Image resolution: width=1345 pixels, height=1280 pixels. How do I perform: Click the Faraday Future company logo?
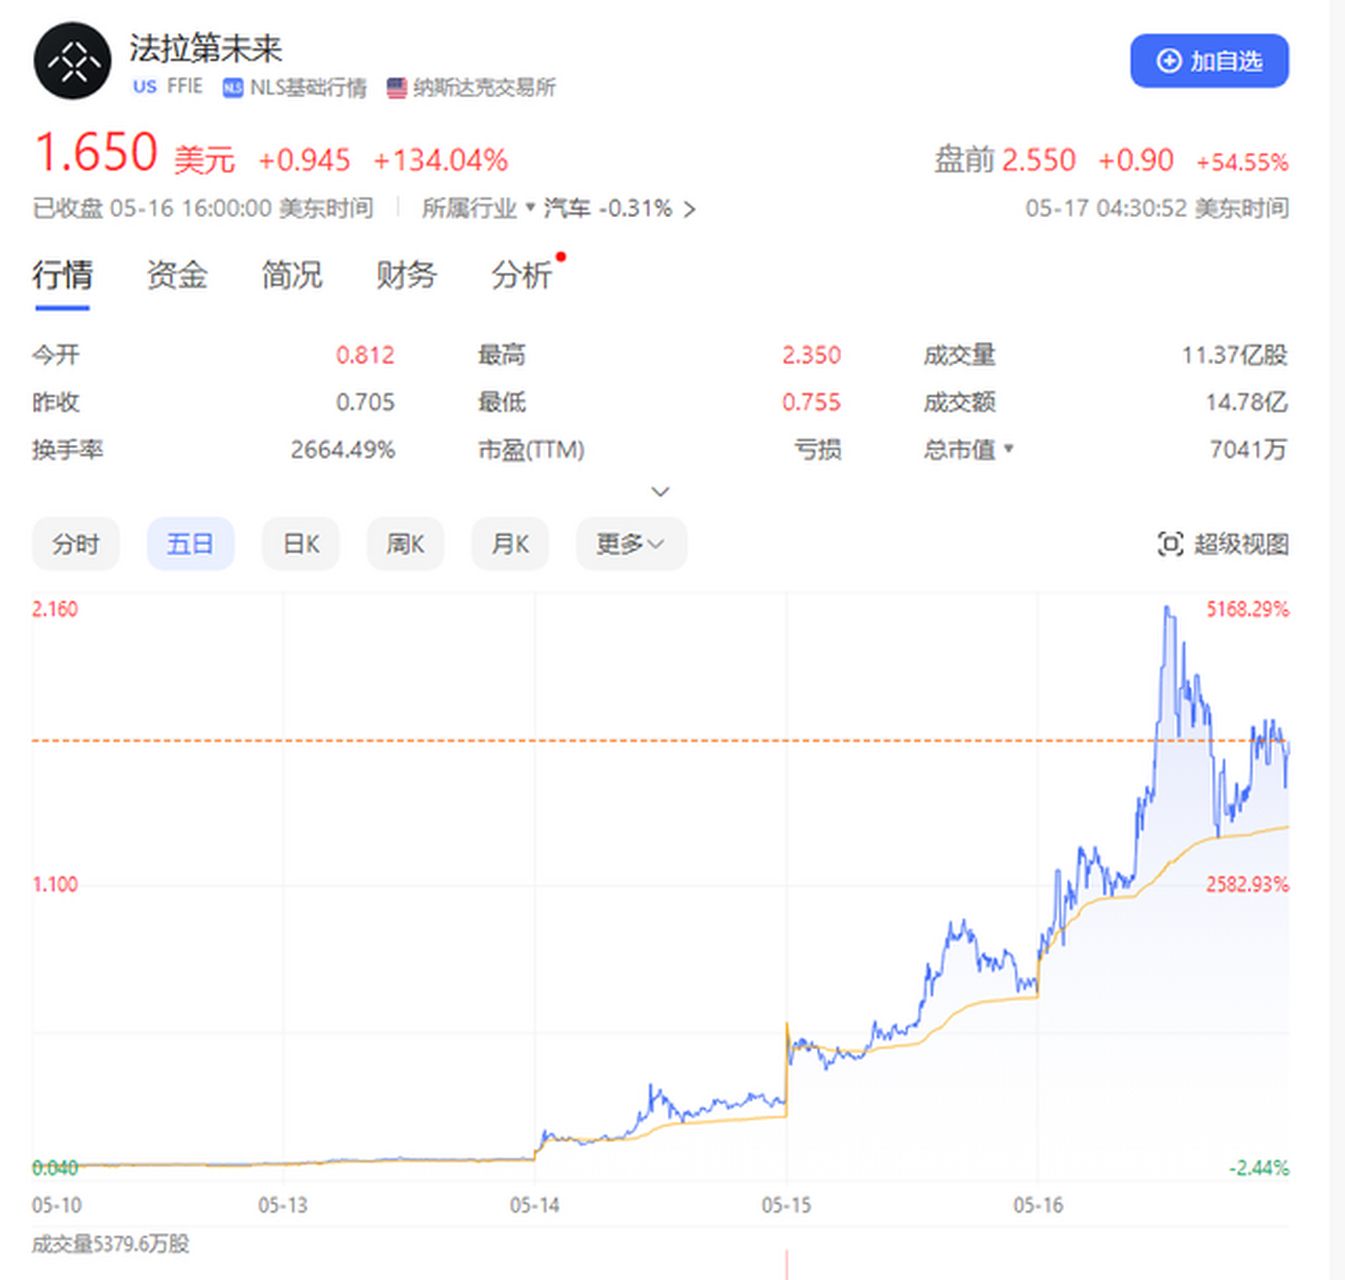(72, 61)
